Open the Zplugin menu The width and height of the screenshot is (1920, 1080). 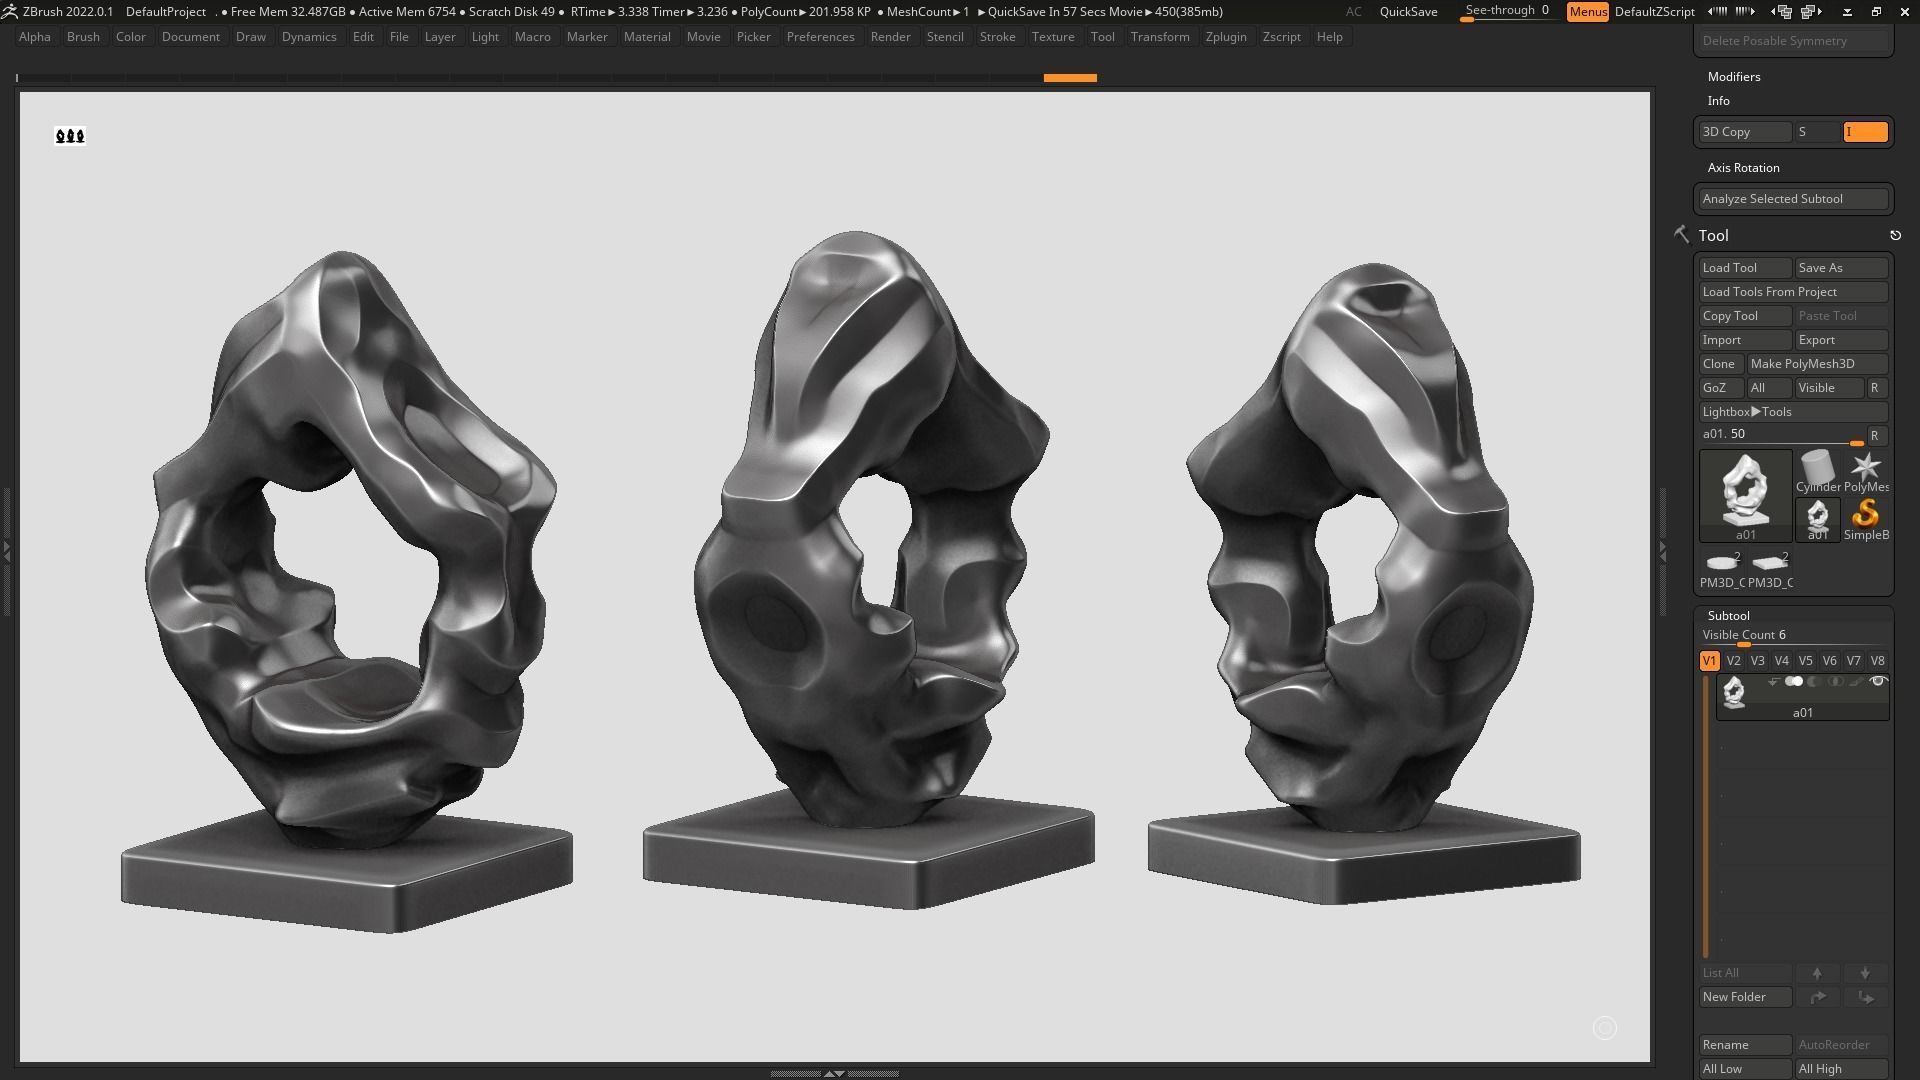(x=1226, y=37)
